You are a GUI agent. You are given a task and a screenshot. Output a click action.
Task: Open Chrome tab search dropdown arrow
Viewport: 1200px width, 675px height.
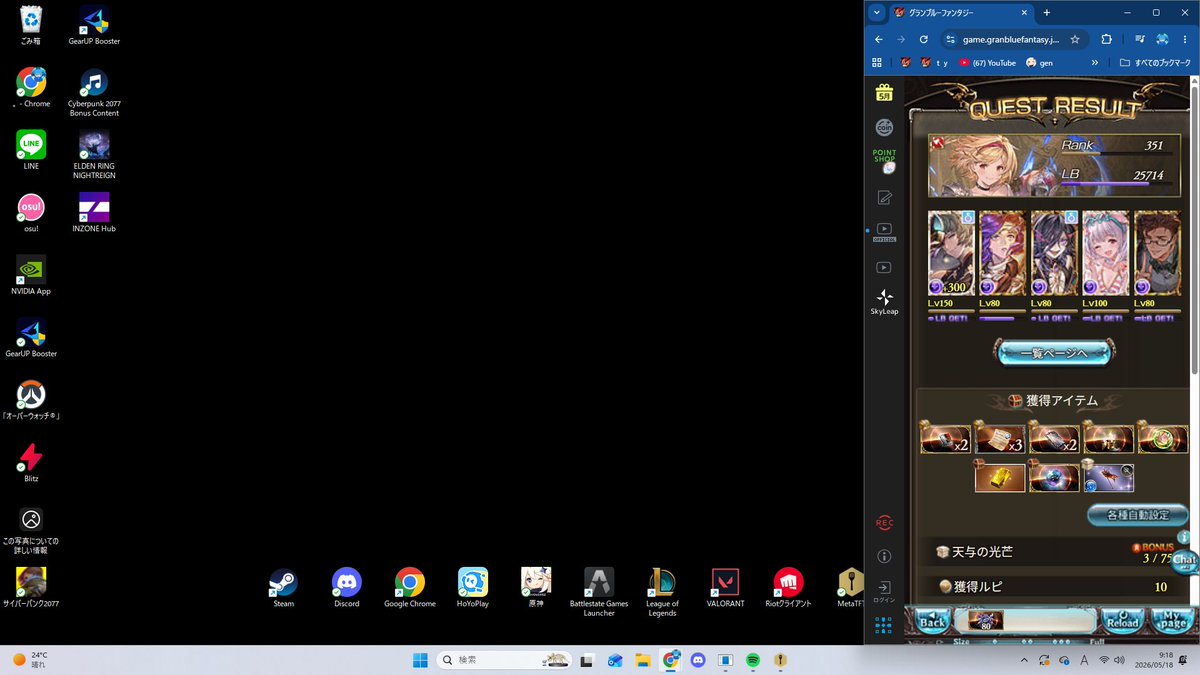click(x=877, y=13)
